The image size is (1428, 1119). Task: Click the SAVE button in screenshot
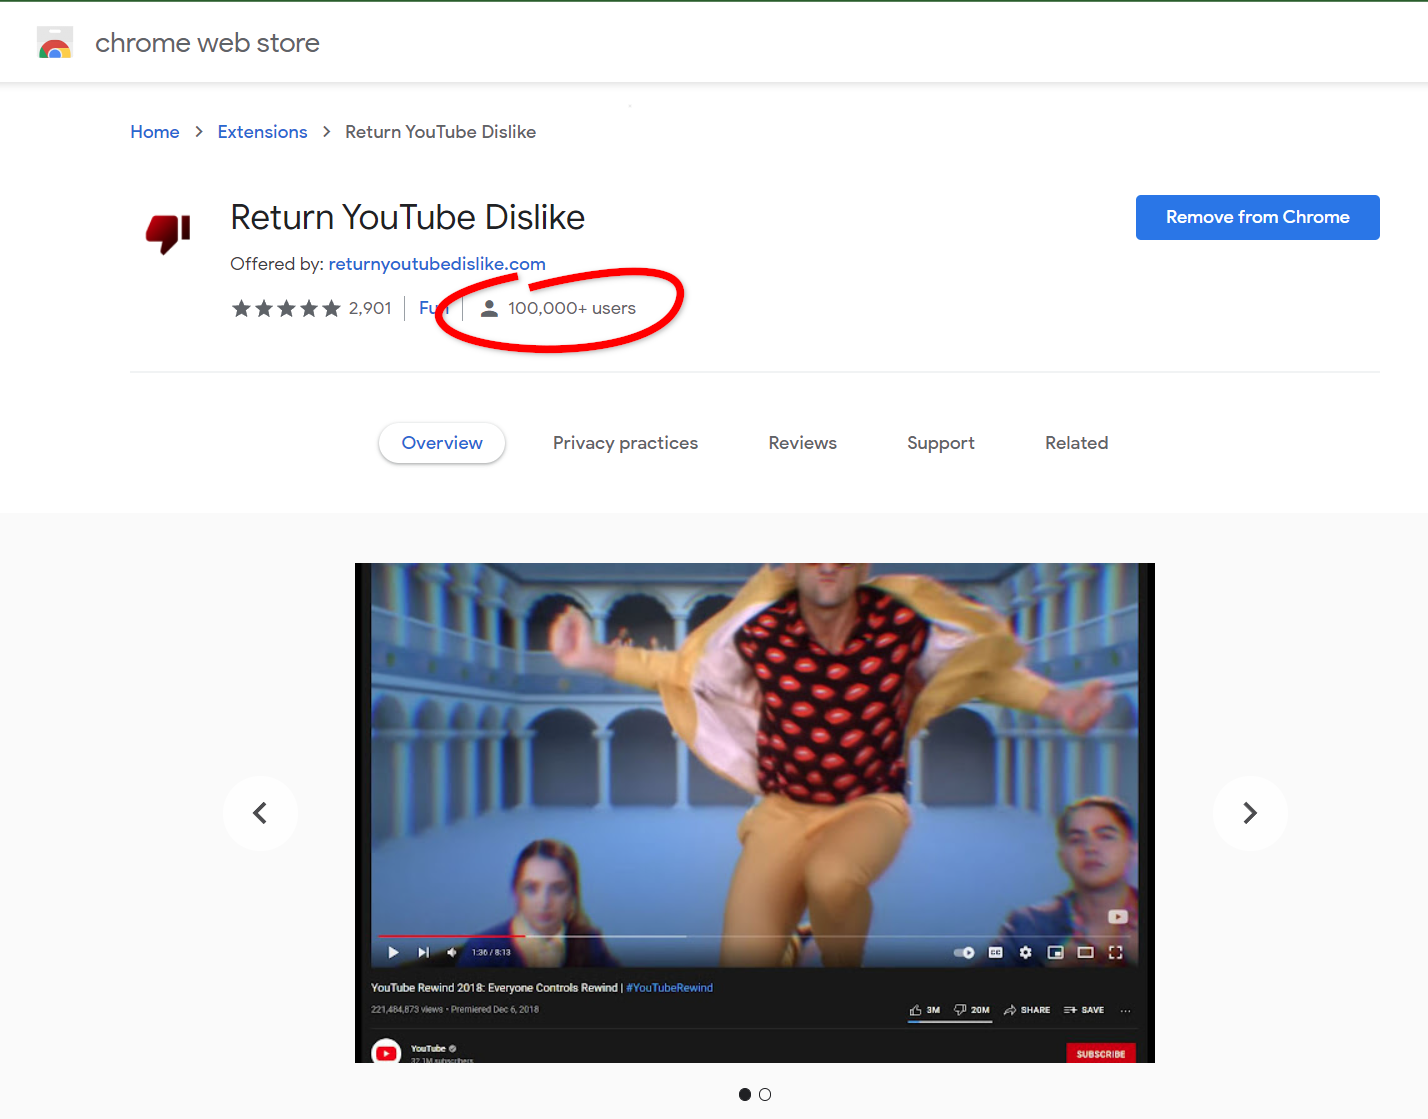(1084, 1010)
